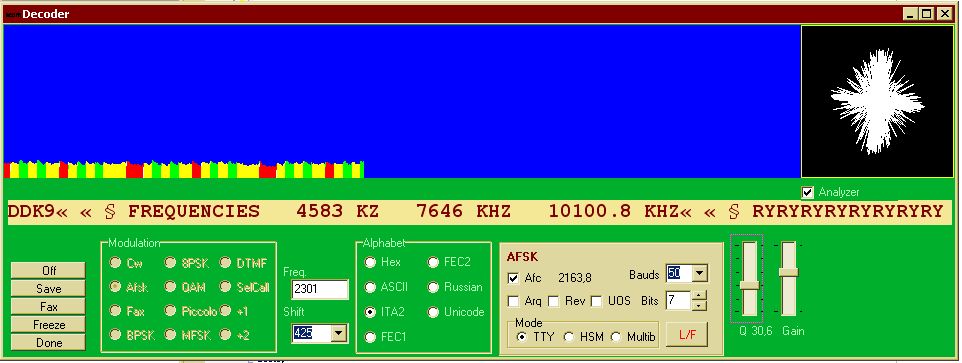
Task: Click the Fax button on left panel
Action: click(x=48, y=307)
